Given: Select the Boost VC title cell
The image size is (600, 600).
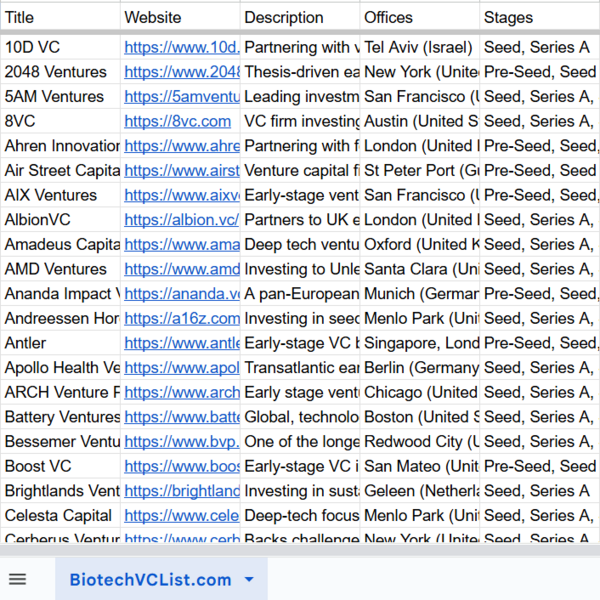Looking at the screenshot, I should [x=60, y=466].
